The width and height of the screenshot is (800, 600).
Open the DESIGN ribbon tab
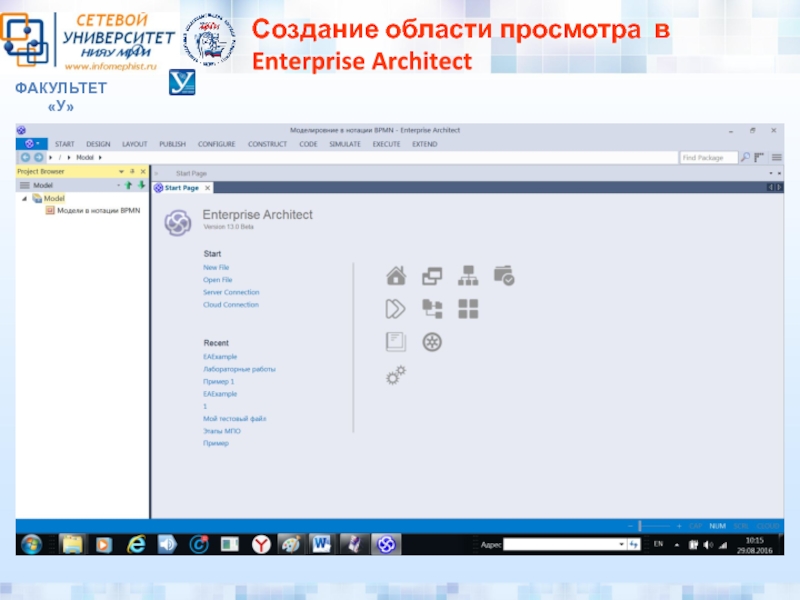coord(98,144)
